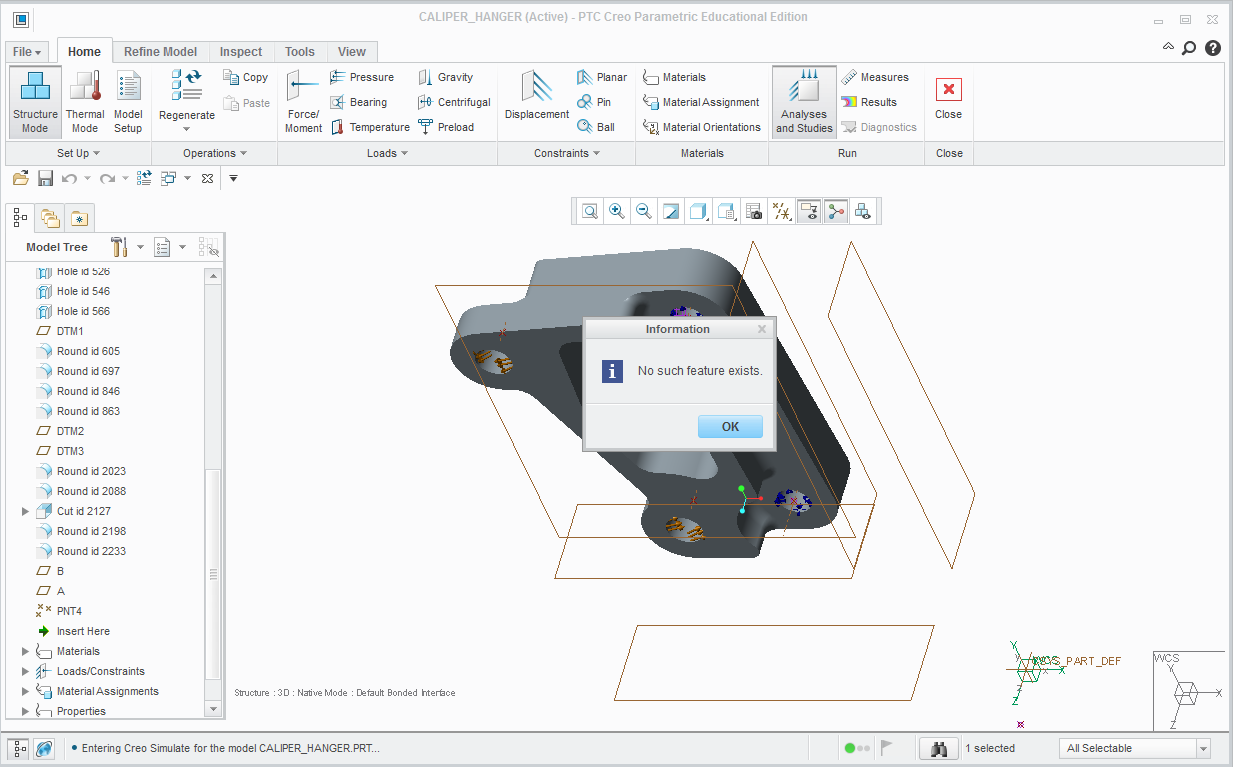
Task: Toggle the model tree pane button in status bar
Action: click(x=19, y=748)
